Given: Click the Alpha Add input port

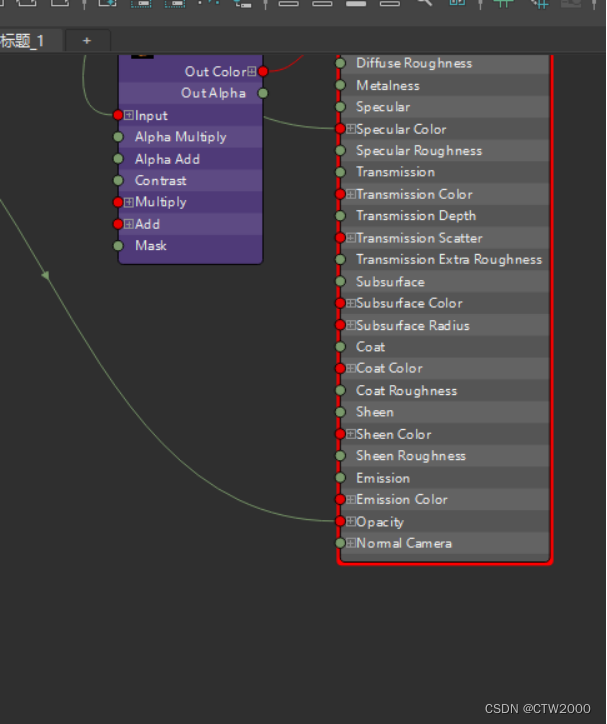Looking at the screenshot, I should (x=118, y=159).
